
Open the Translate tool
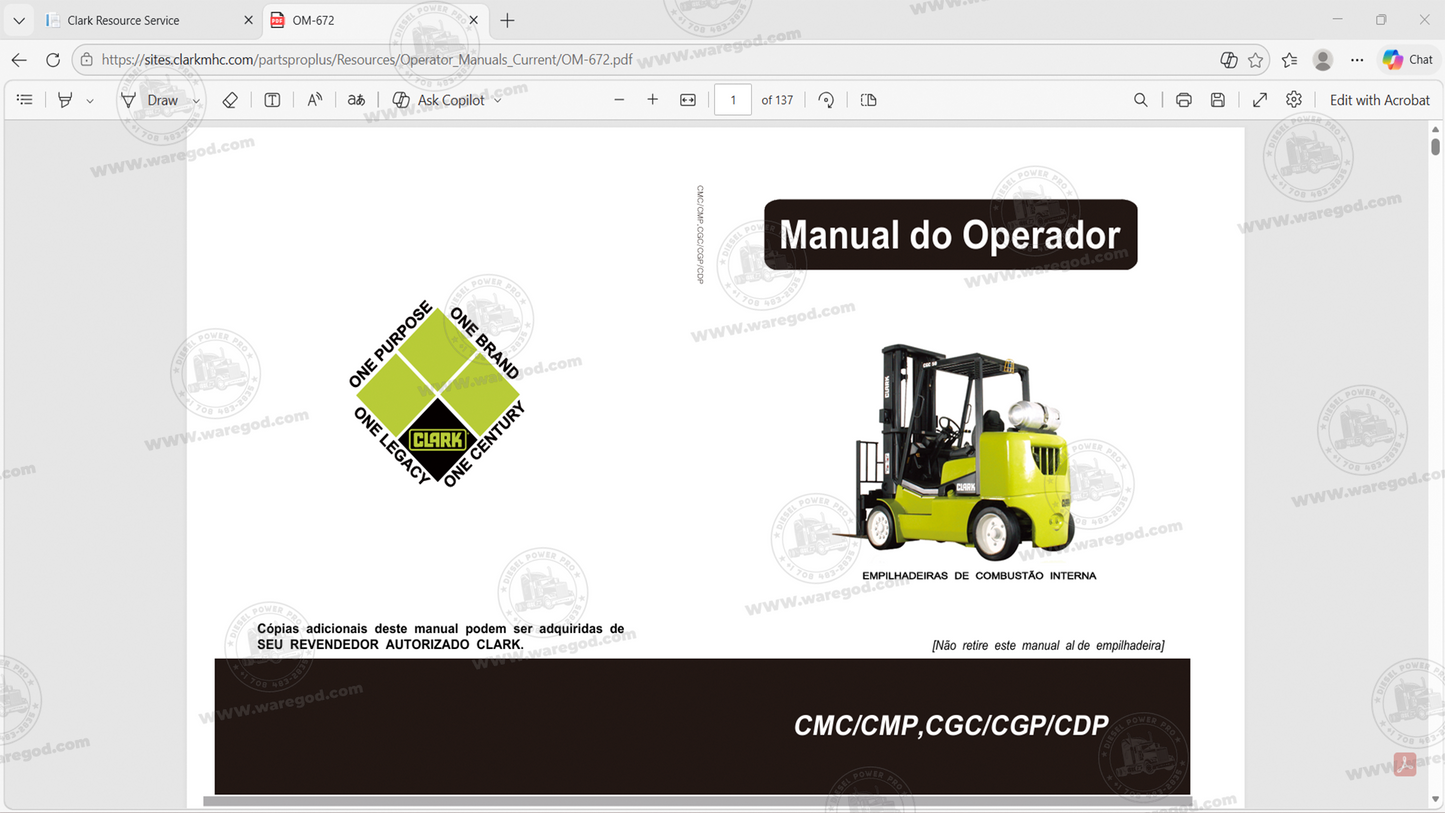(356, 100)
